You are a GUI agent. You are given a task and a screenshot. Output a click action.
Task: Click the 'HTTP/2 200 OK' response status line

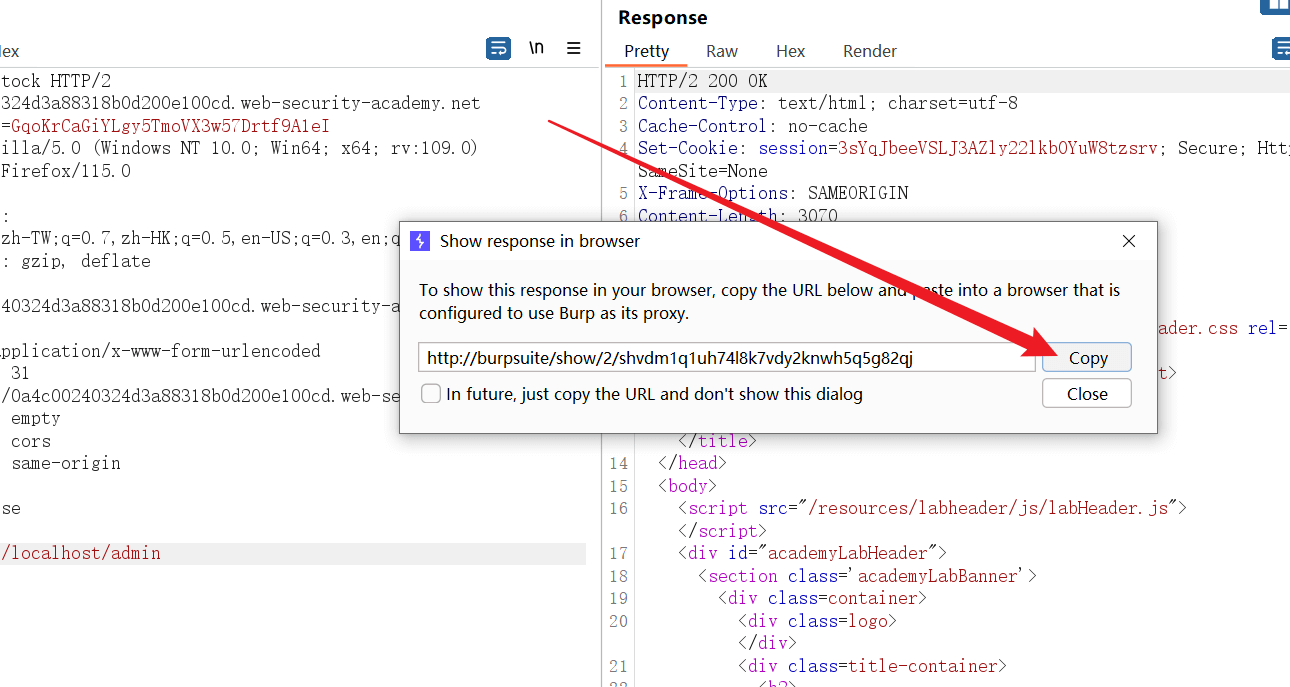point(702,81)
